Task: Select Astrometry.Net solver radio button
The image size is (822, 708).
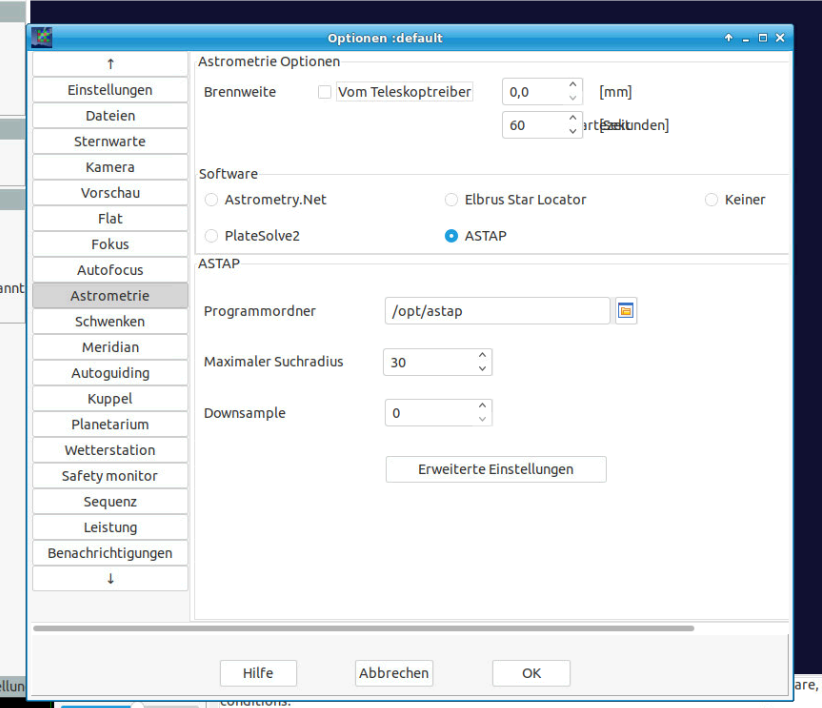Action: pos(211,200)
